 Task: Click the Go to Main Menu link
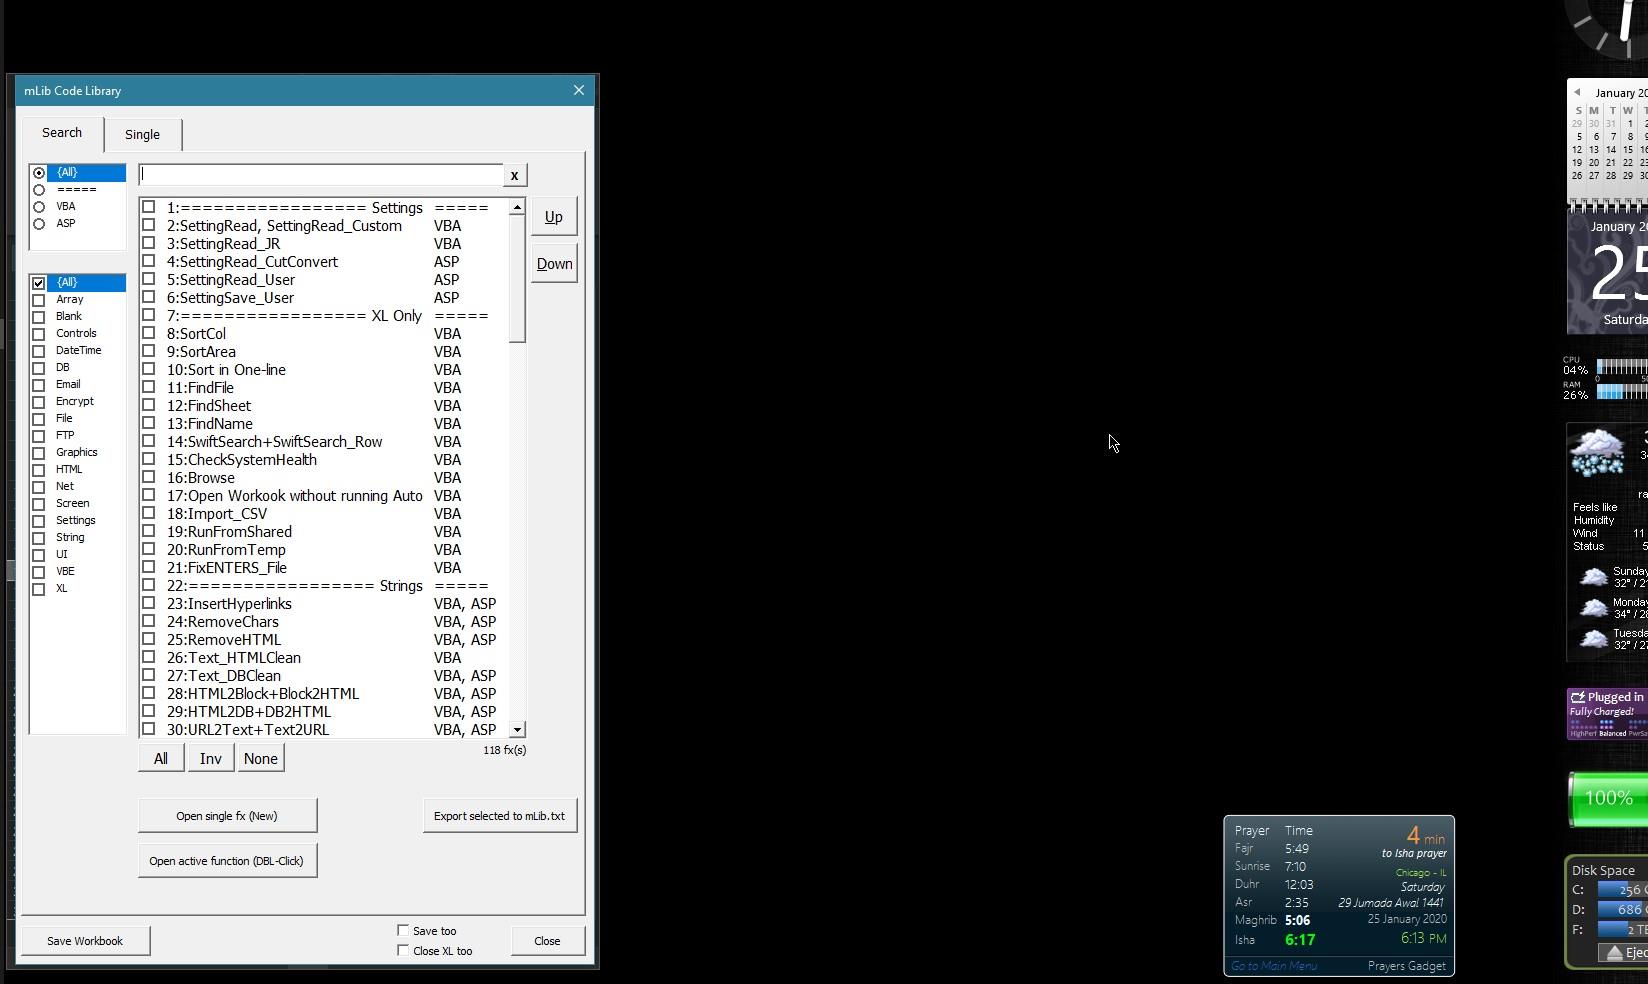1273,966
